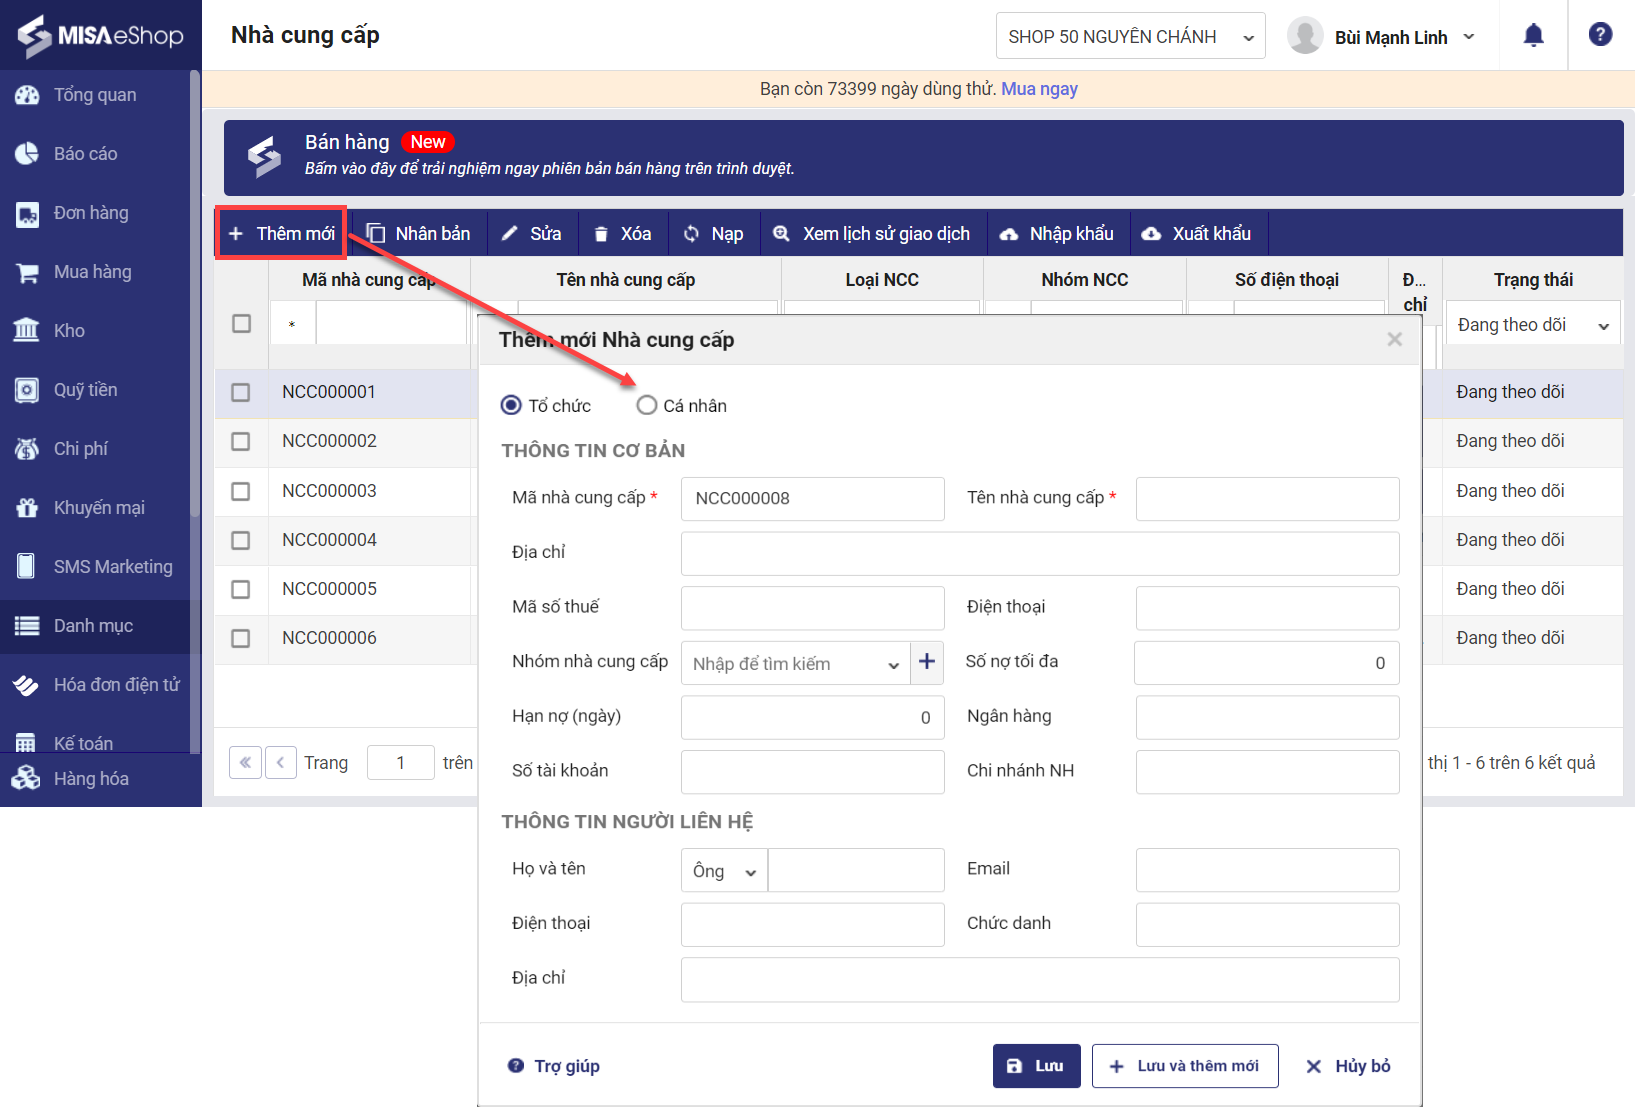Open the SHOP 50 NGUYÊN CHÁNH dropdown
Screen dimensions: 1635x1107
1130,37
